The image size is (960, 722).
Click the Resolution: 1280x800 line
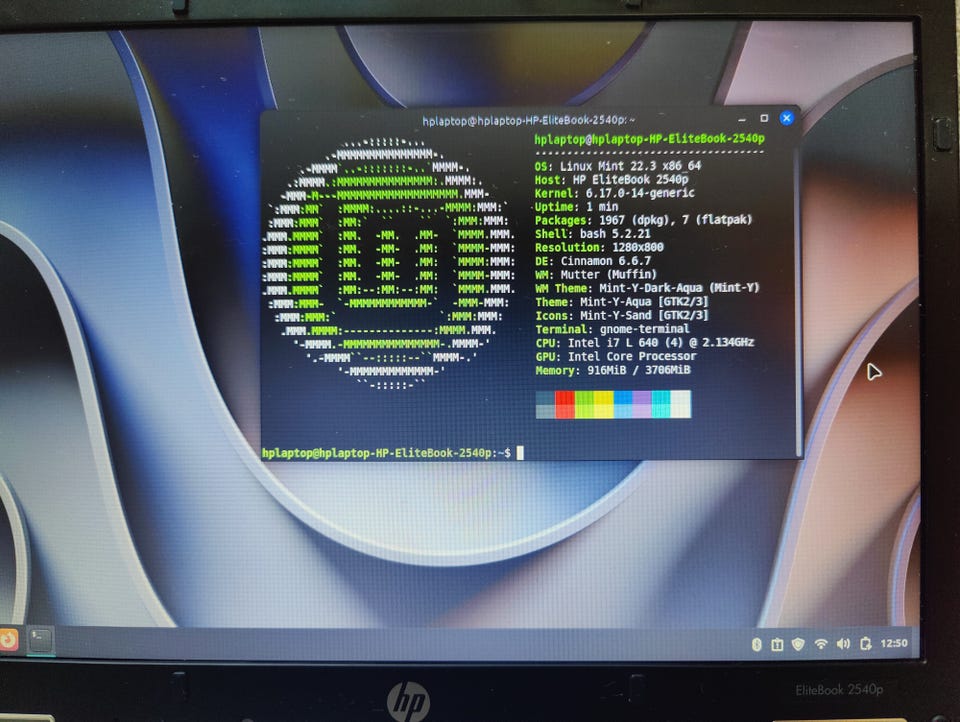599,247
